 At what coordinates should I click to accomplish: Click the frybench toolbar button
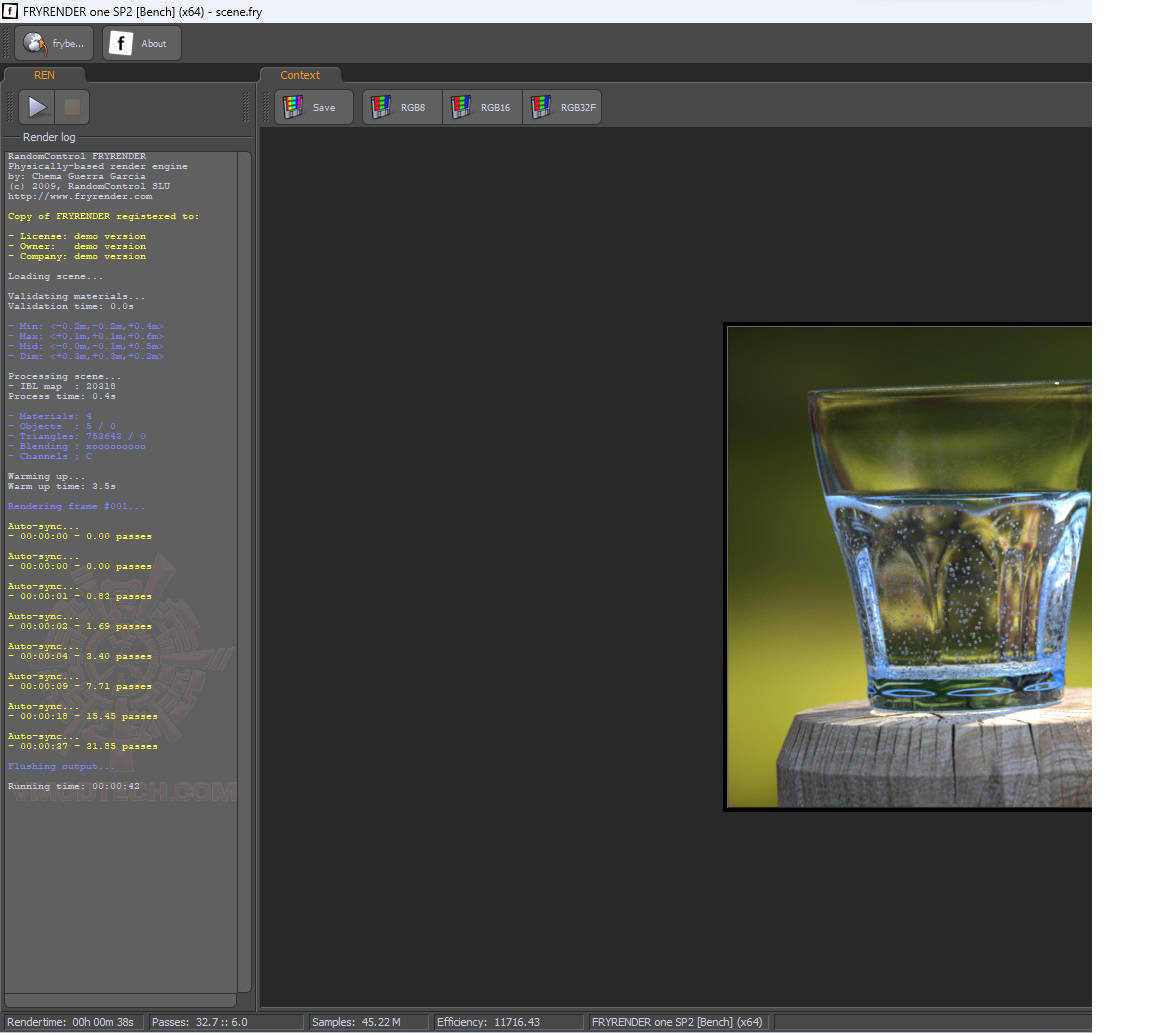[x=54, y=43]
